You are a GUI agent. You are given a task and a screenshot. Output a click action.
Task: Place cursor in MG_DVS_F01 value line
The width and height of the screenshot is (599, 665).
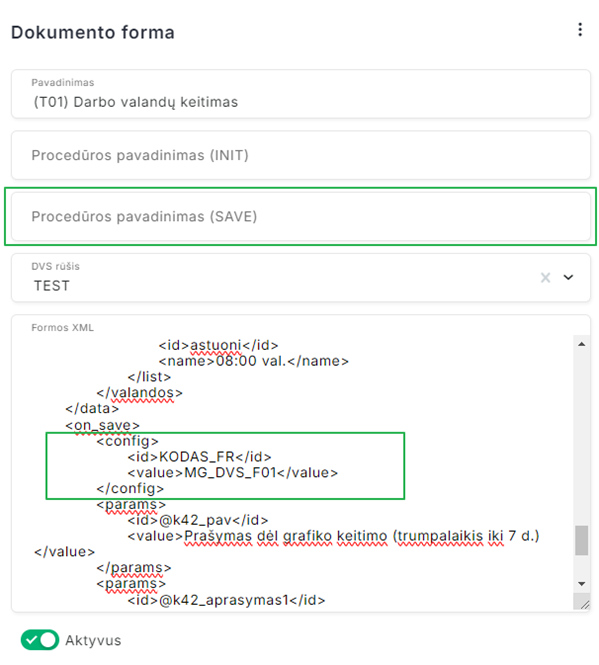pyautogui.click(x=232, y=472)
